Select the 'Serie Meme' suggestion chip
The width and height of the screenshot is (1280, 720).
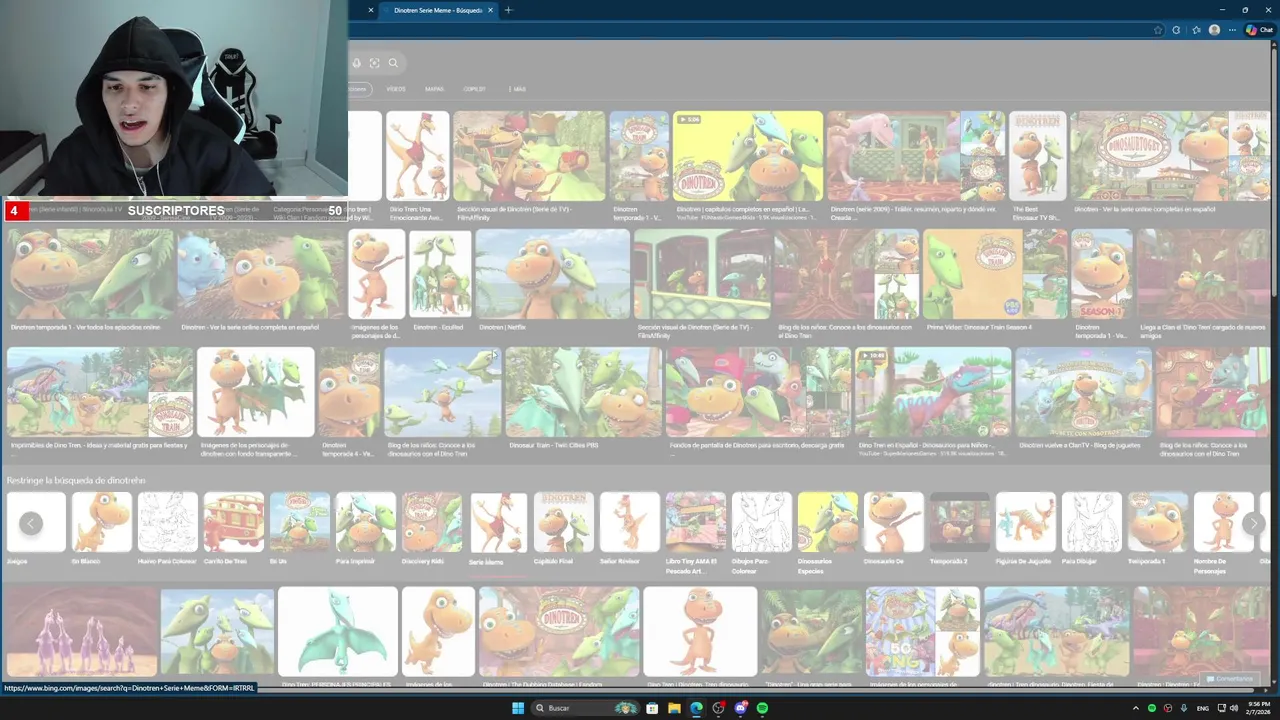498,528
